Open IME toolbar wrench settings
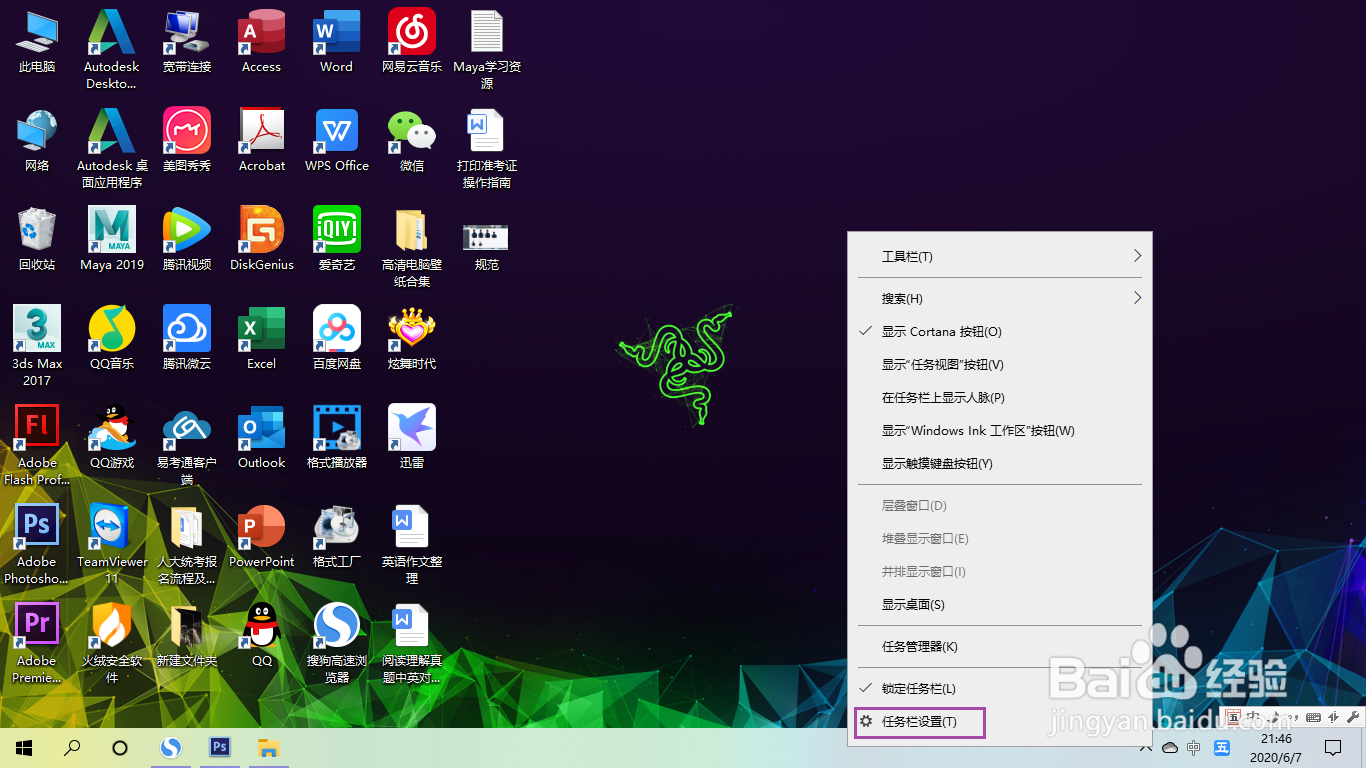 [1353, 717]
